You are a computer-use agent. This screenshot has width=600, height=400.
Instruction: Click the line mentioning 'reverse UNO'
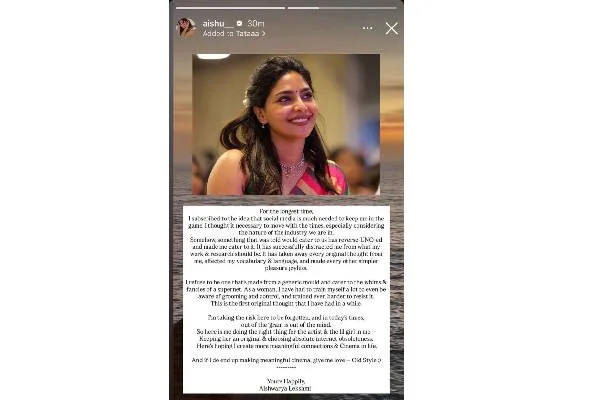click(286, 240)
